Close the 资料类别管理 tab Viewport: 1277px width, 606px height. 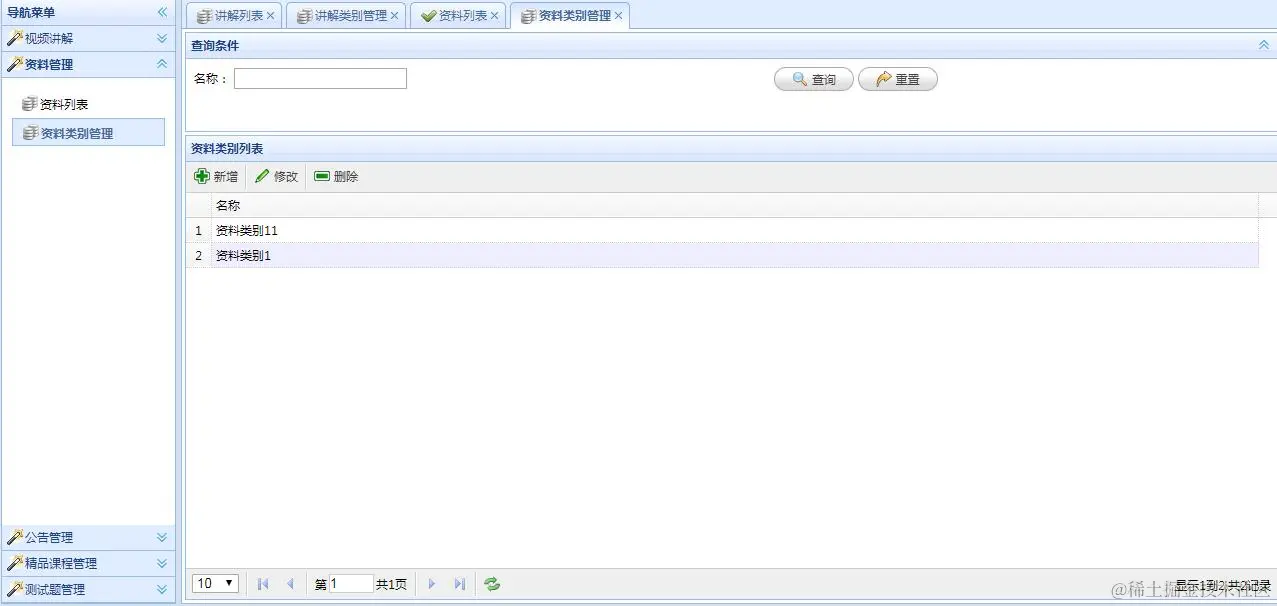(x=619, y=16)
